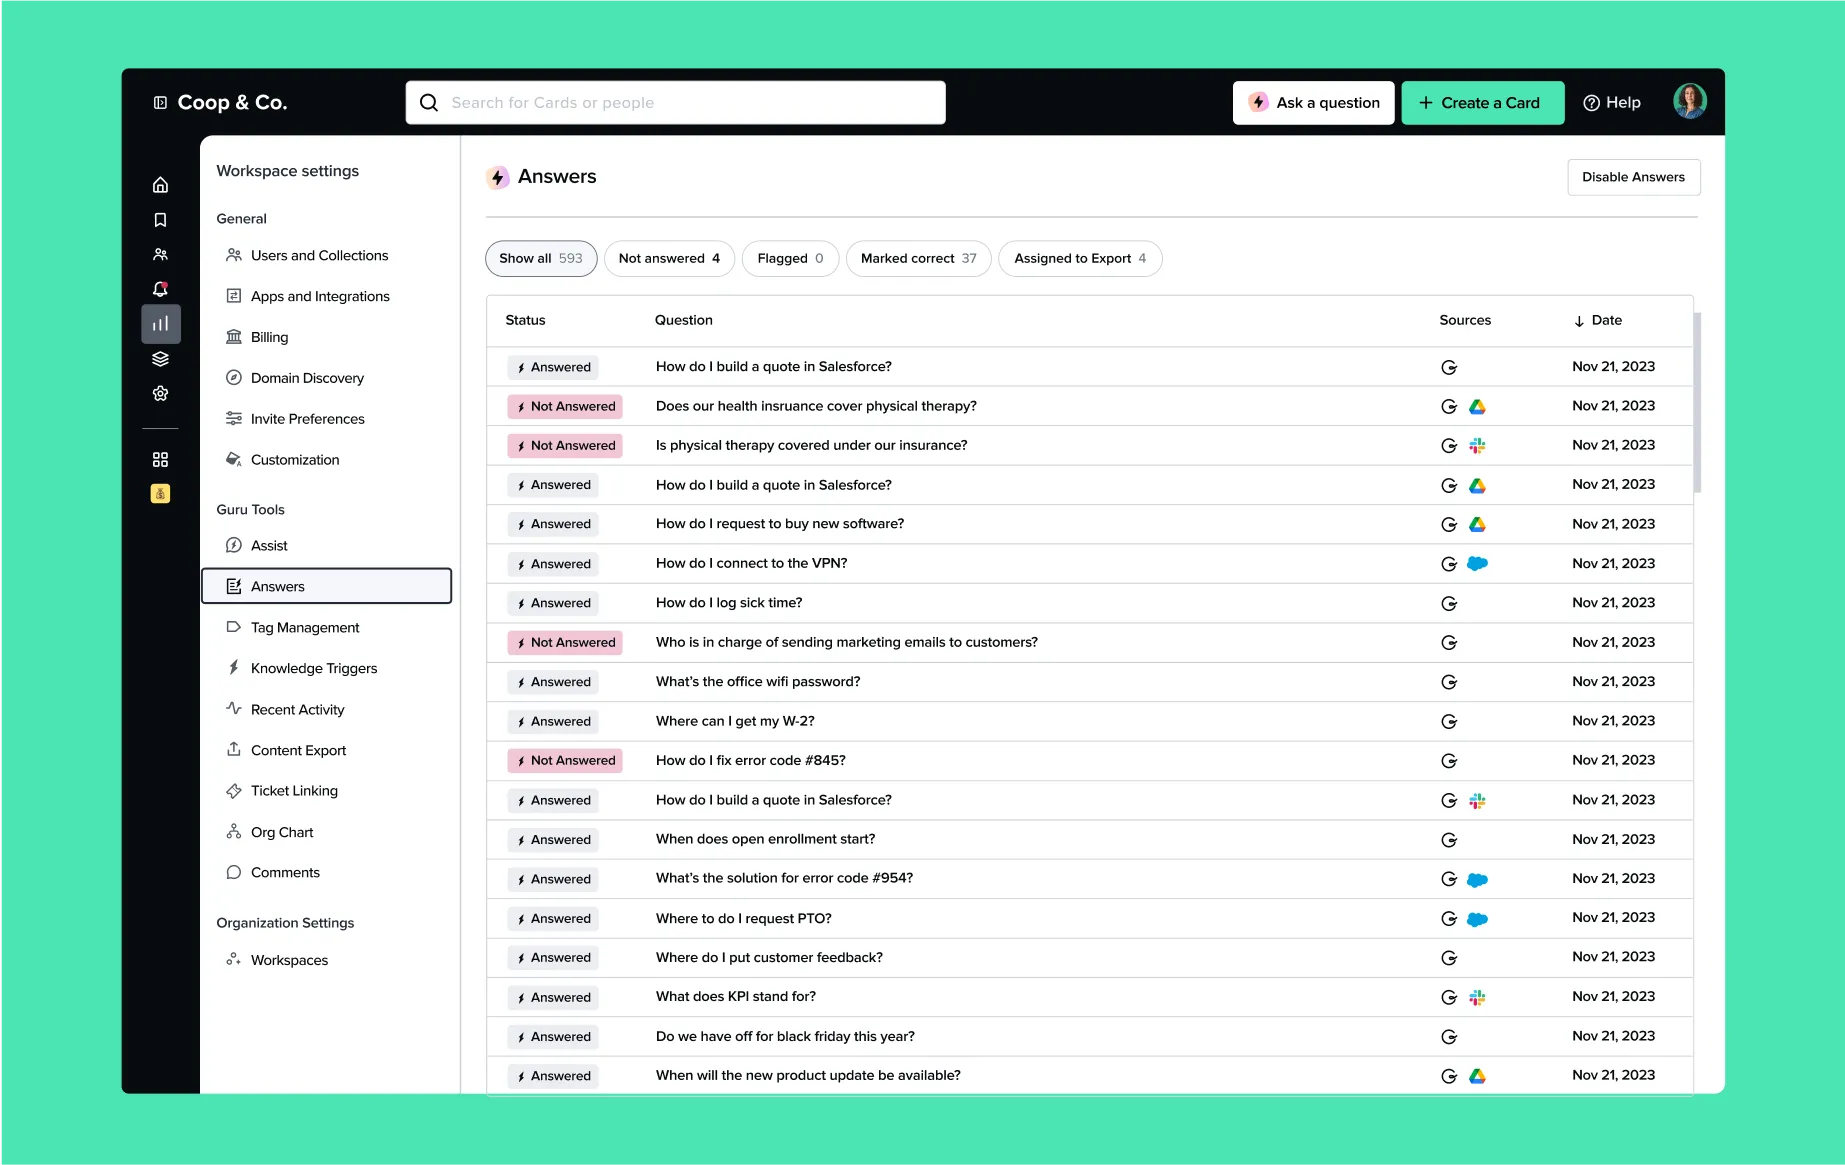Viewport: 1845px width, 1165px height.
Task: Toggle the Assigned to Export filter
Action: click(x=1079, y=258)
